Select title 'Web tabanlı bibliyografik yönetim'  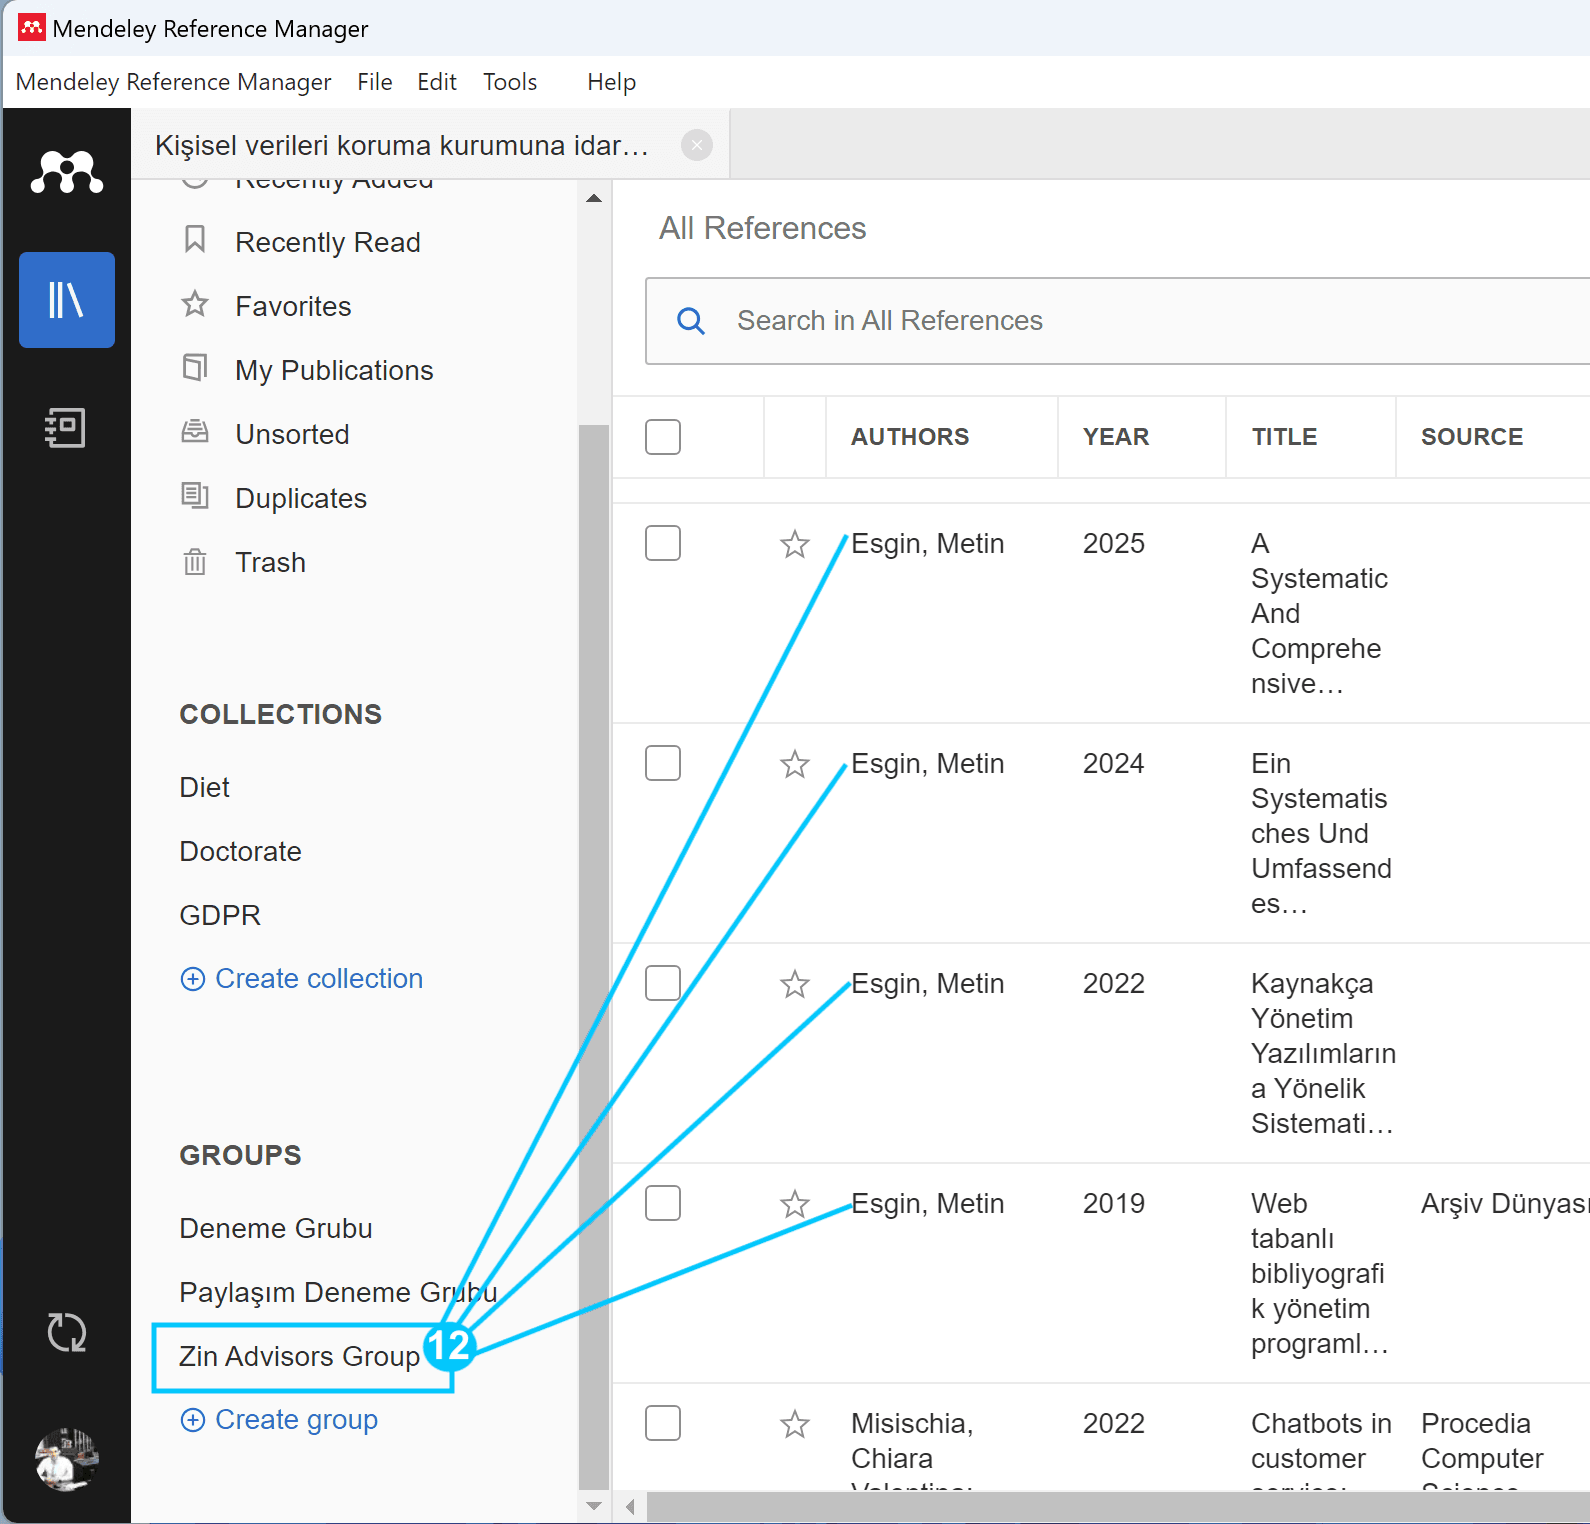click(x=1320, y=1273)
